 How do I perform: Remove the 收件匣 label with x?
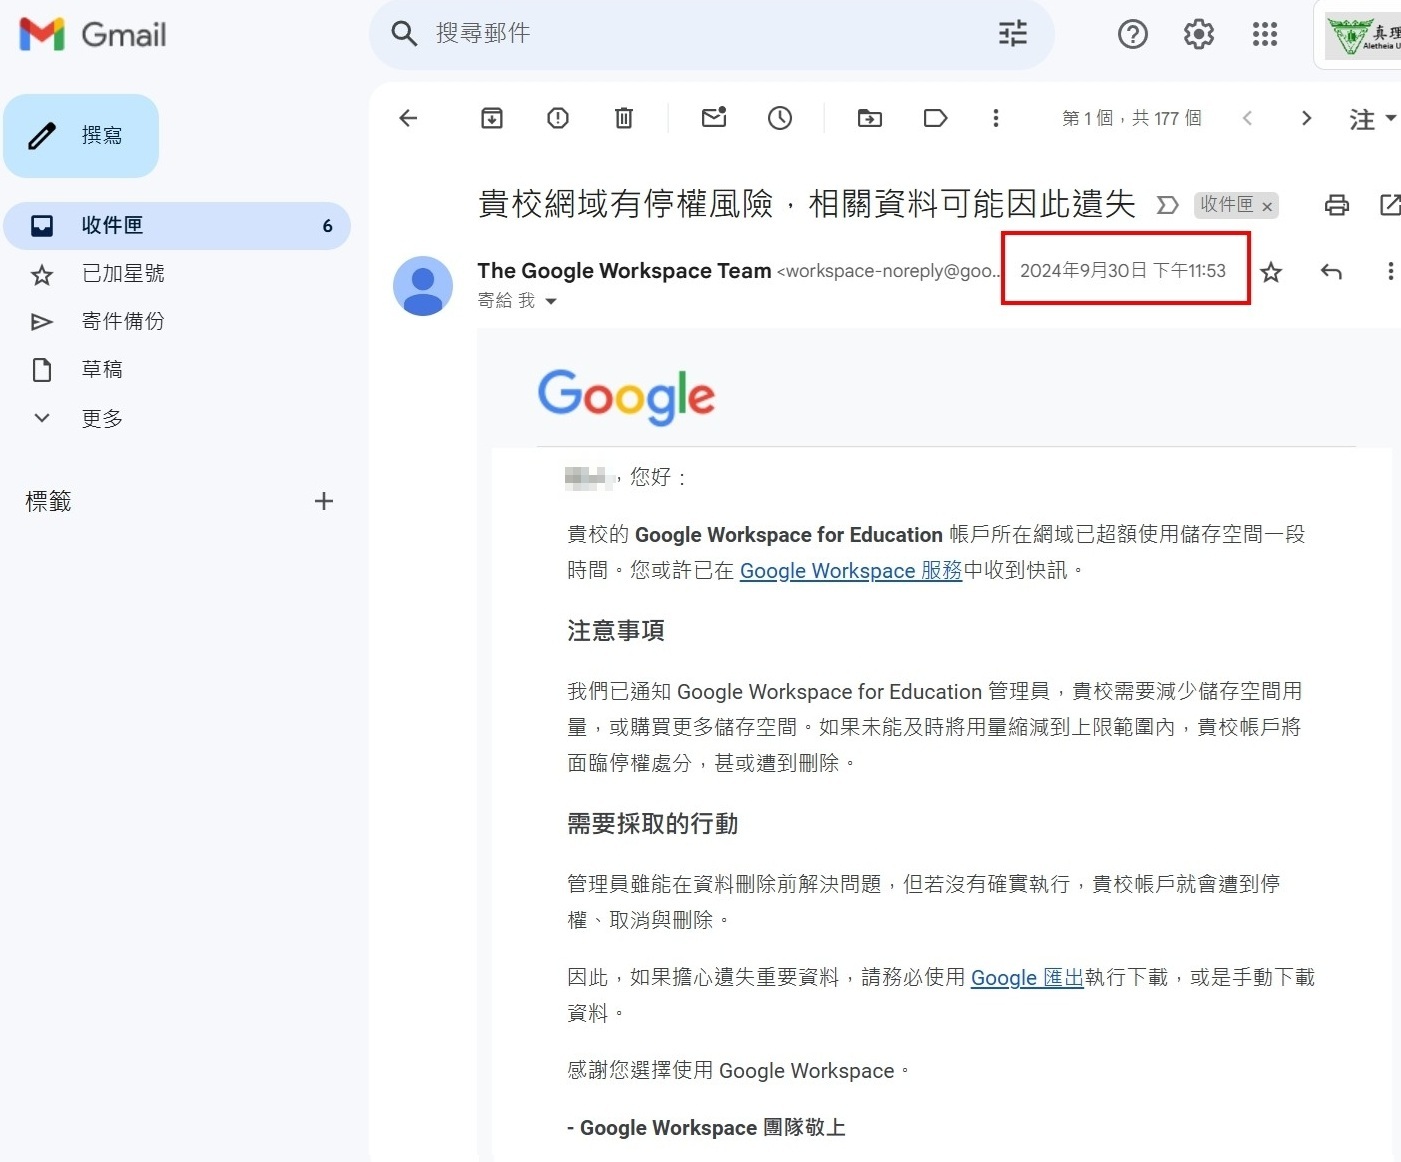[1267, 206]
